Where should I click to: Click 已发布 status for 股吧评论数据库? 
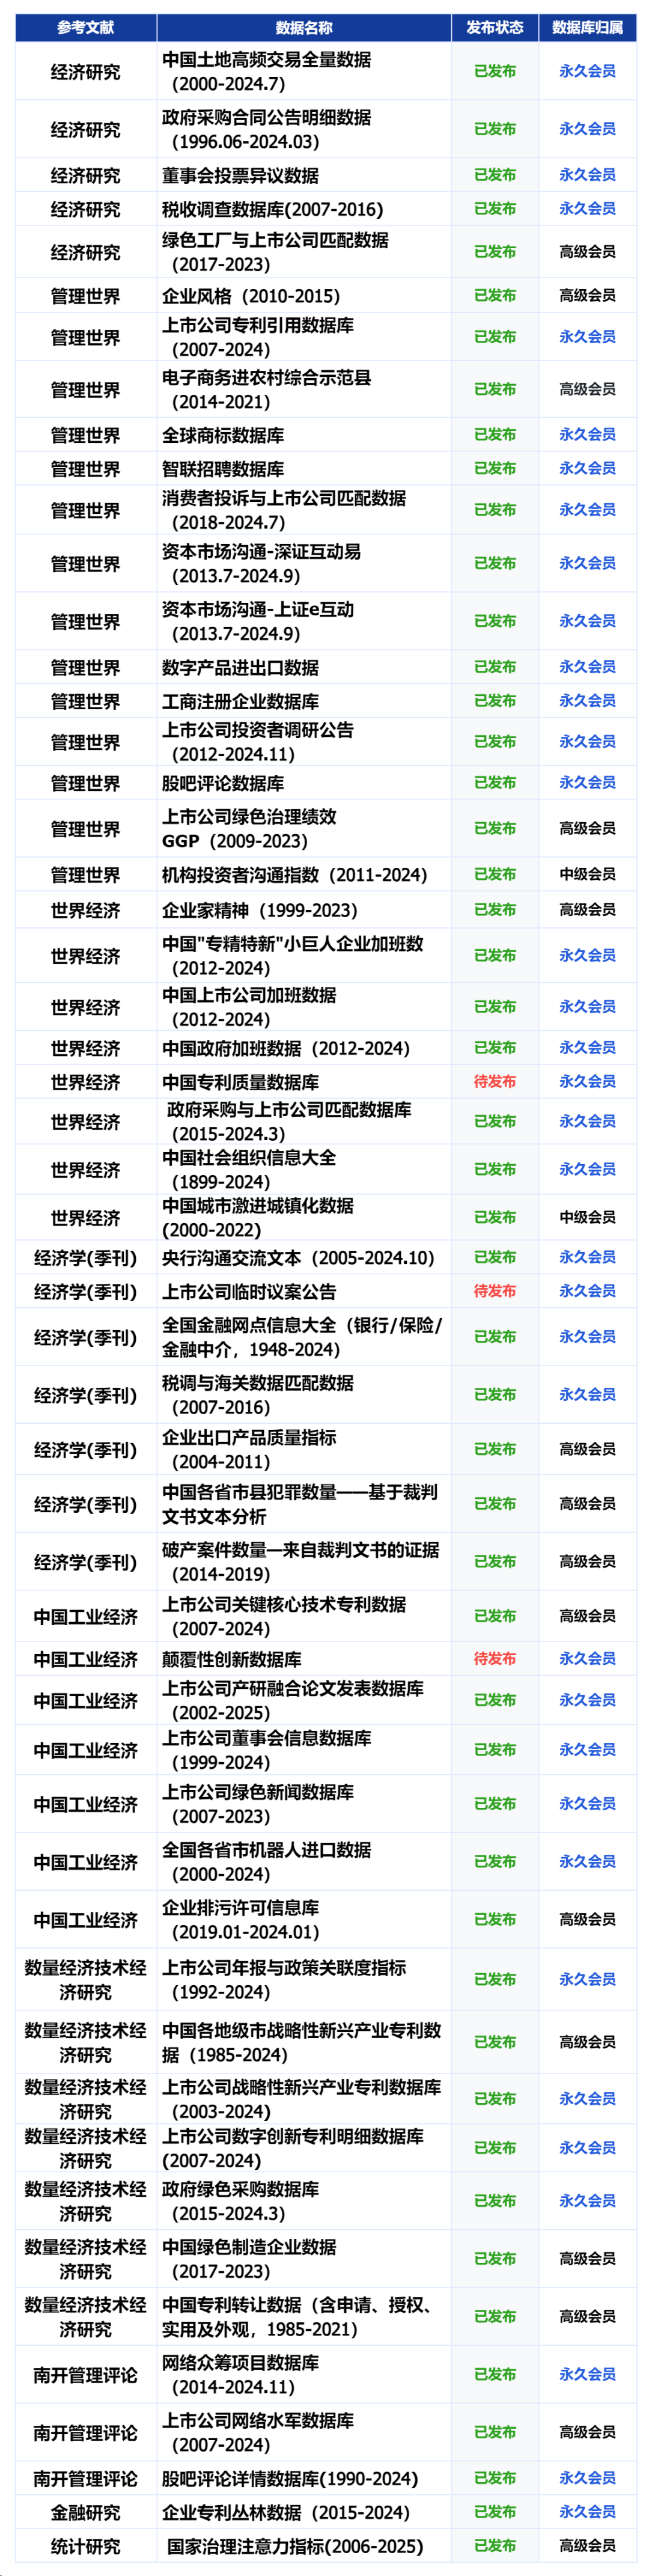tap(494, 783)
